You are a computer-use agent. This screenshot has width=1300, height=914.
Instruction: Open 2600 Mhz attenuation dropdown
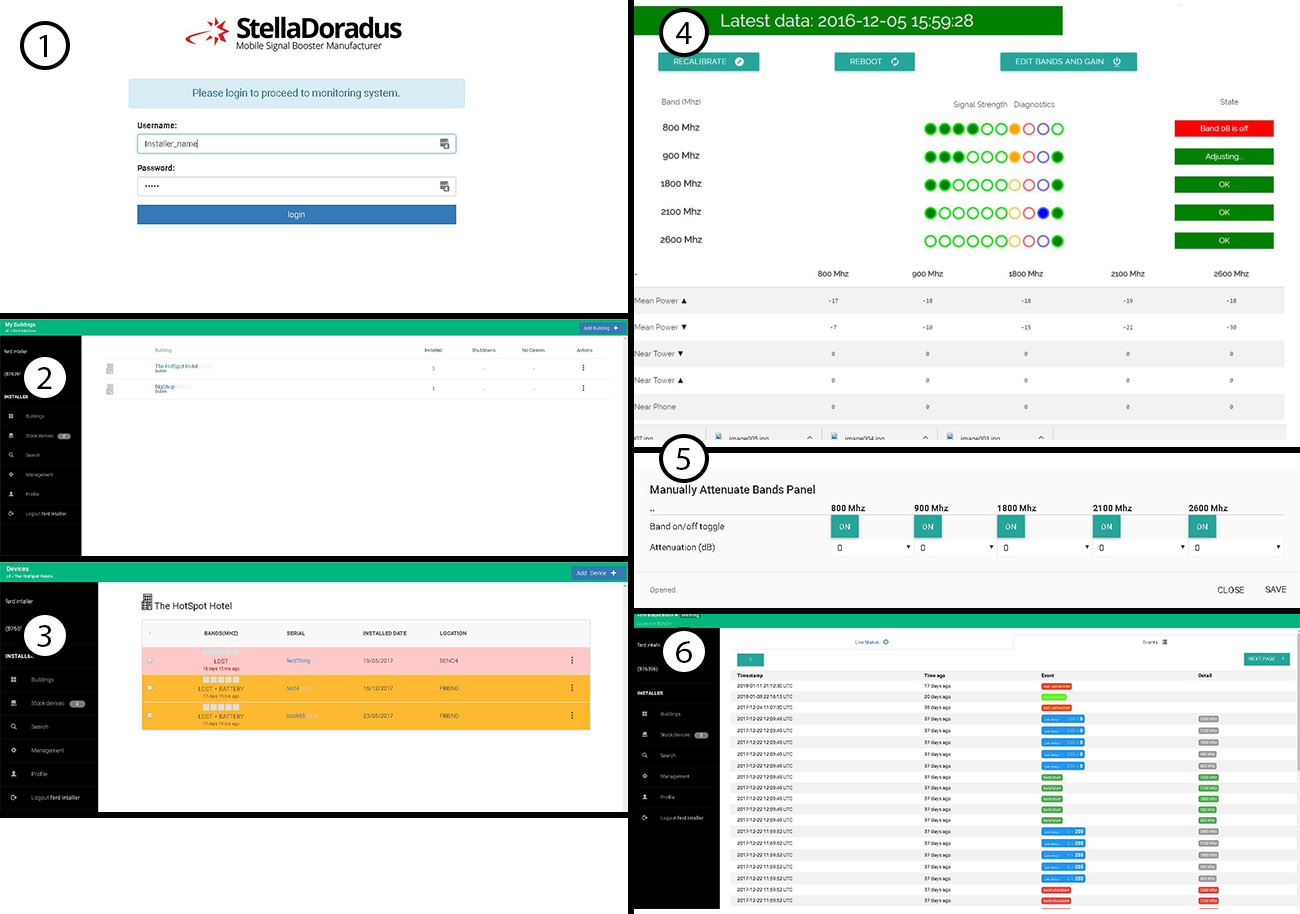point(1237,548)
